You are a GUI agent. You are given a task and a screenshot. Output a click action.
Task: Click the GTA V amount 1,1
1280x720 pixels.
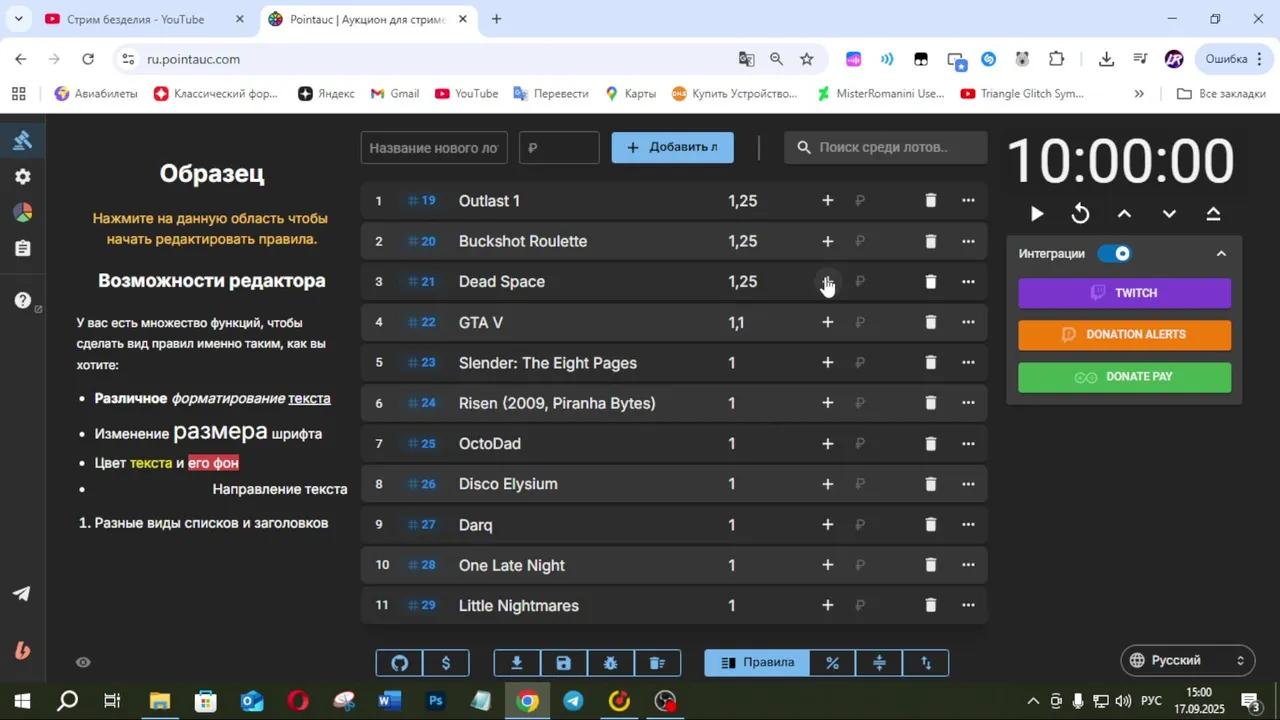pyautogui.click(x=736, y=322)
